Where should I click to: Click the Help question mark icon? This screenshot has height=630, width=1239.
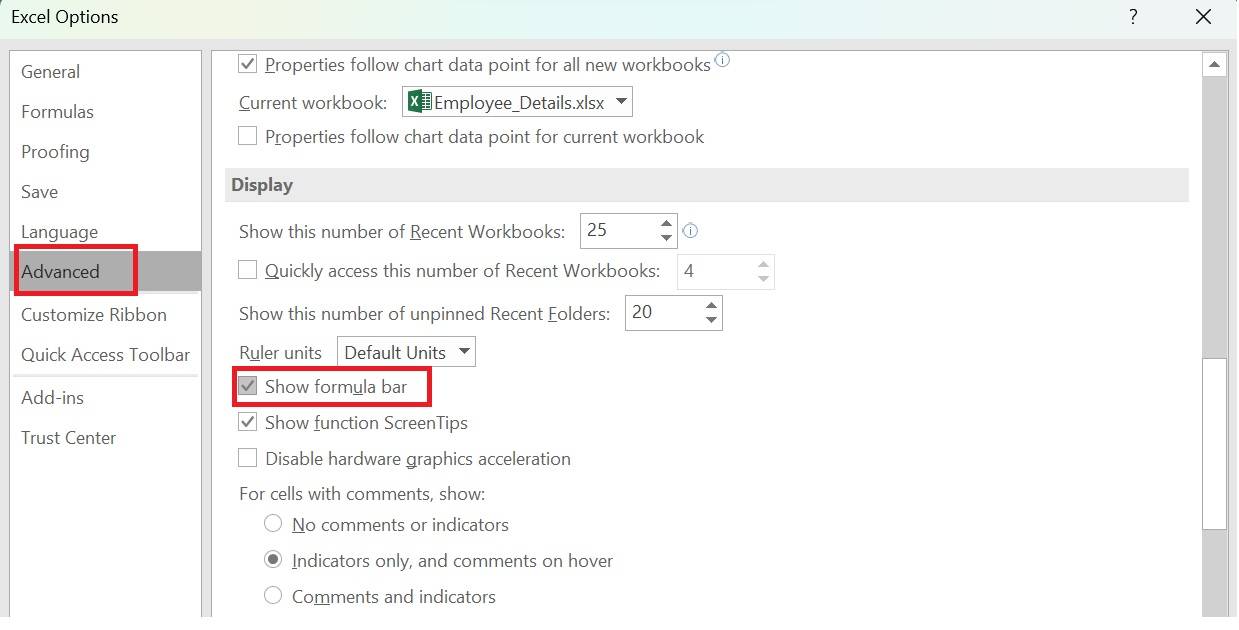(1133, 17)
